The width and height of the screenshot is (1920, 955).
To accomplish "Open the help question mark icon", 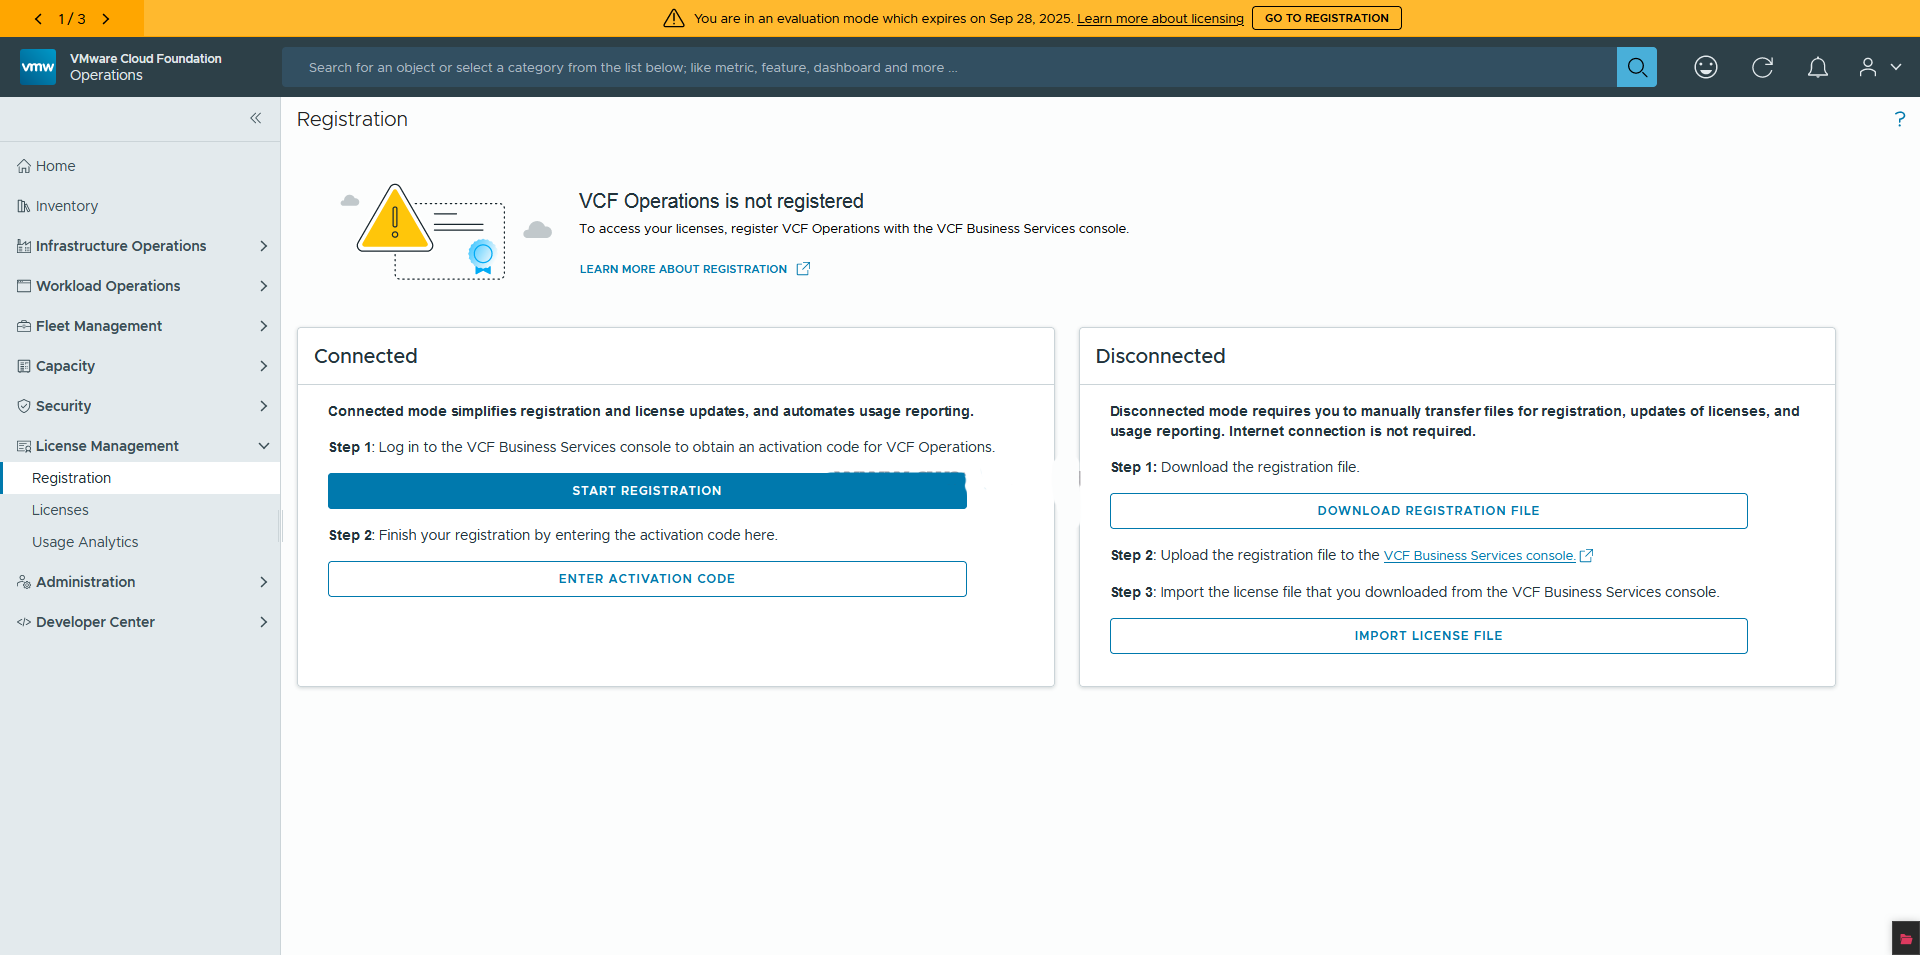I will coord(1899,119).
